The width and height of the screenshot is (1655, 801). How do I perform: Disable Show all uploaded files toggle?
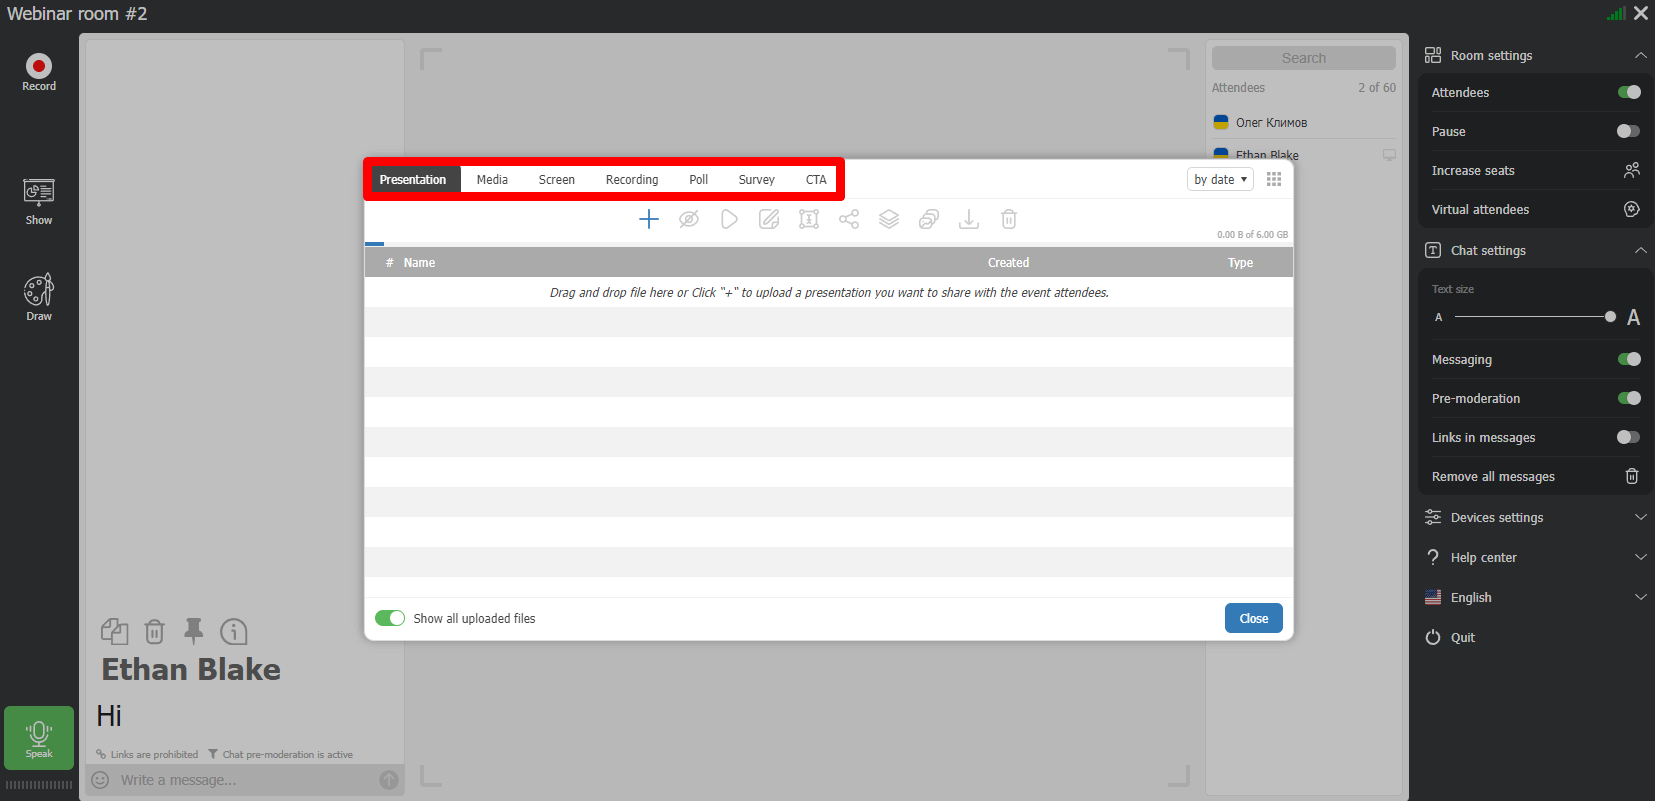[x=390, y=618]
